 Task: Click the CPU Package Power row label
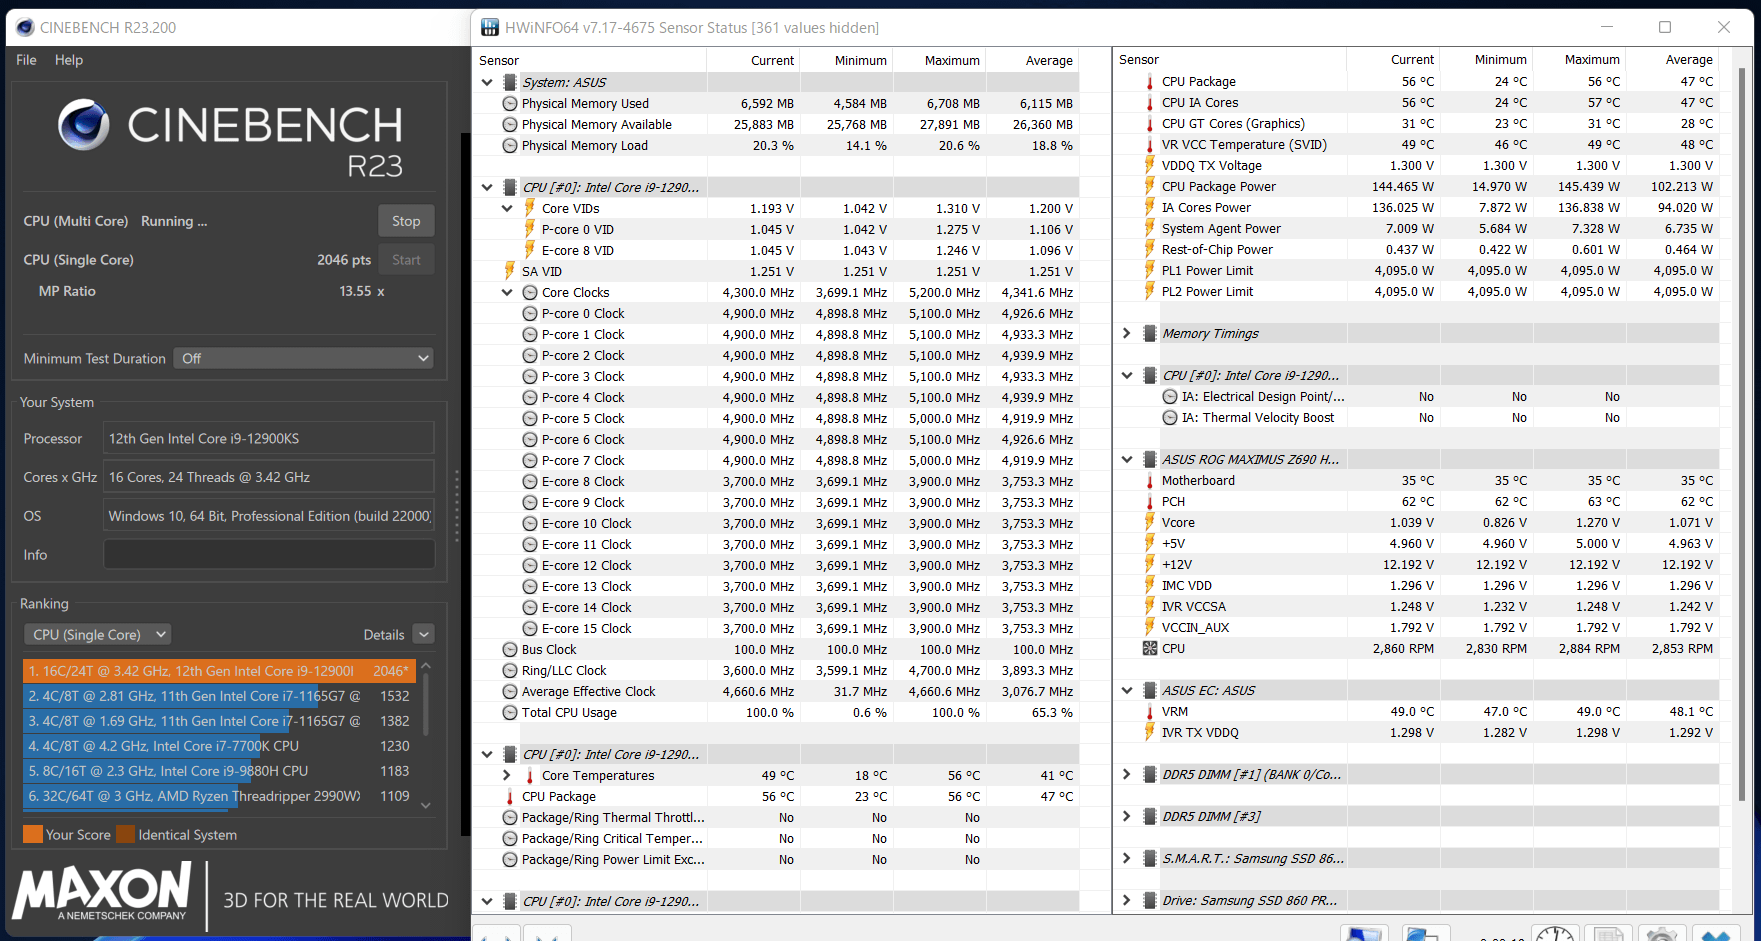(x=1219, y=187)
